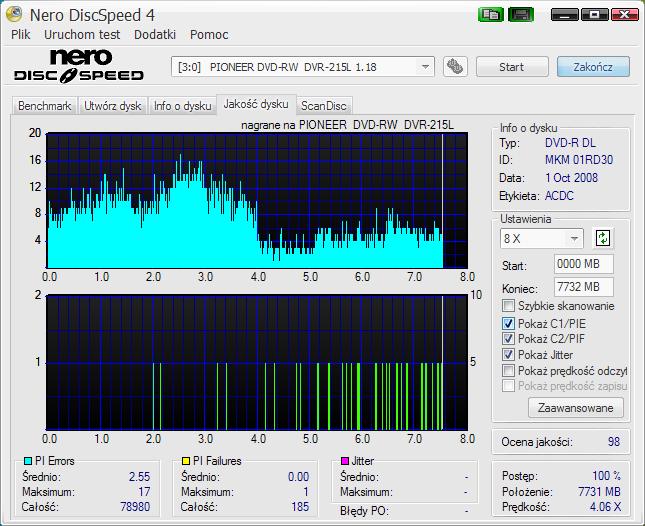The width and height of the screenshot is (645, 526).
Task: Click the Etykieta value ACDC
Action: [x=559, y=195]
